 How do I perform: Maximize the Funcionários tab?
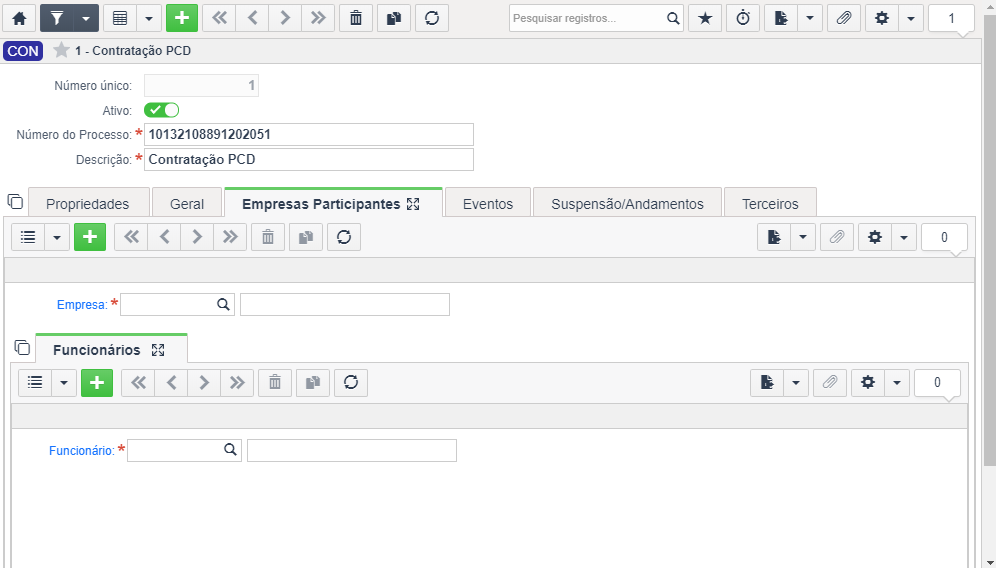[x=158, y=350]
